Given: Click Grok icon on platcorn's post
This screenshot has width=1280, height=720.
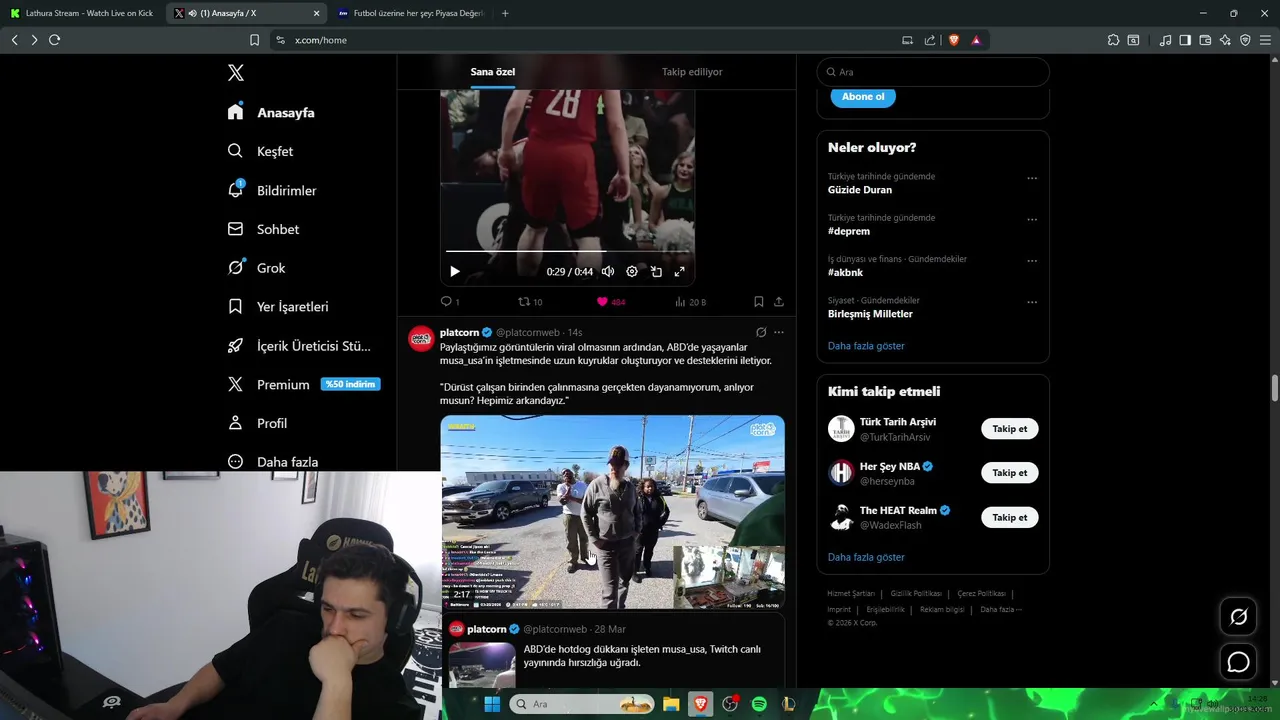Looking at the screenshot, I should coord(761,332).
